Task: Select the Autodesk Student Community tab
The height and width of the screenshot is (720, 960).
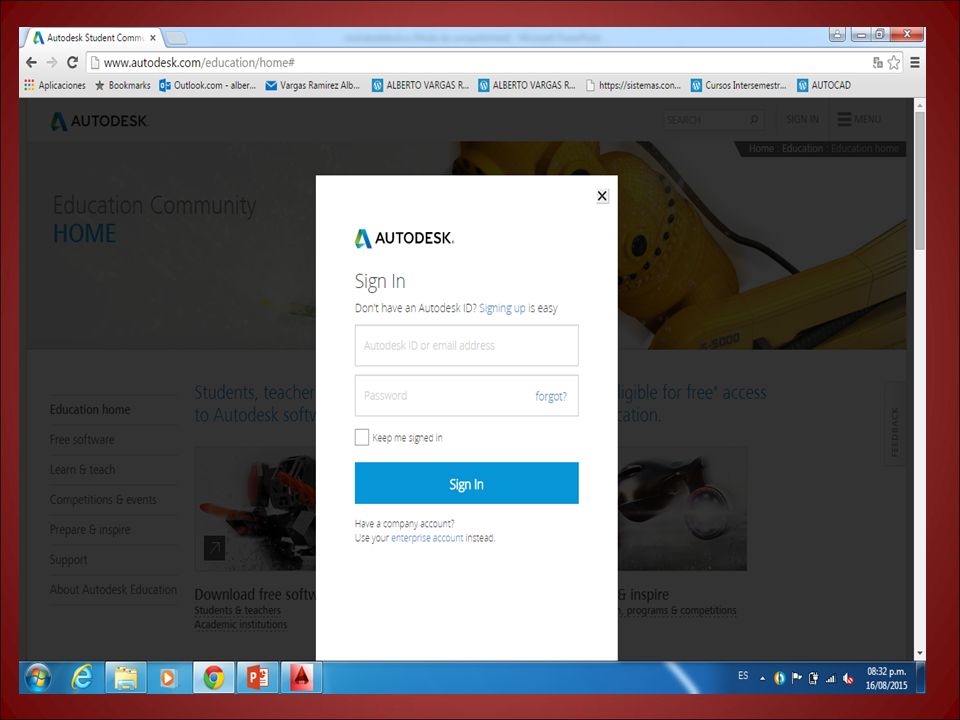Action: pos(92,38)
